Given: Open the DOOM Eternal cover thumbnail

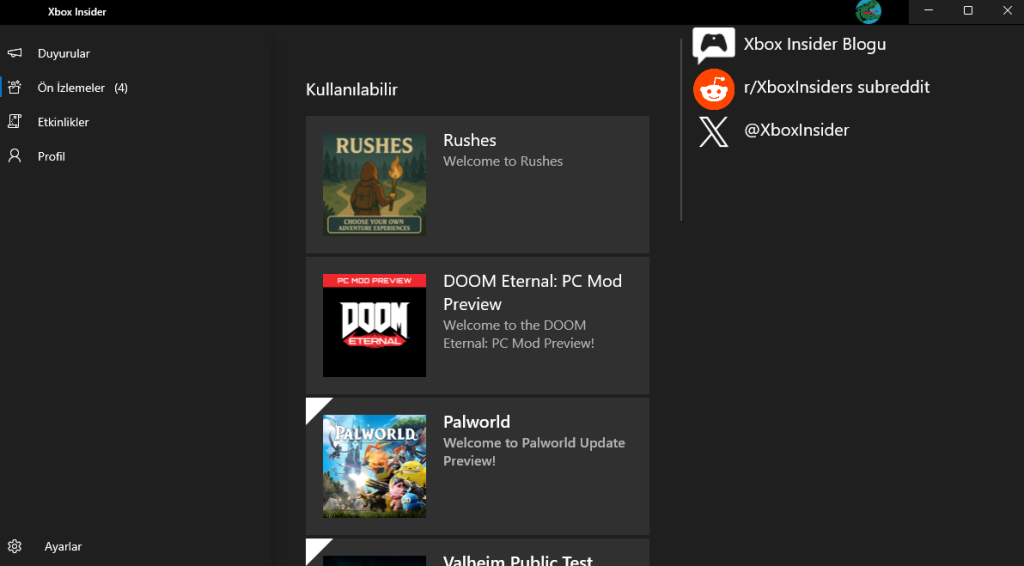Looking at the screenshot, I should pos(374,325).
